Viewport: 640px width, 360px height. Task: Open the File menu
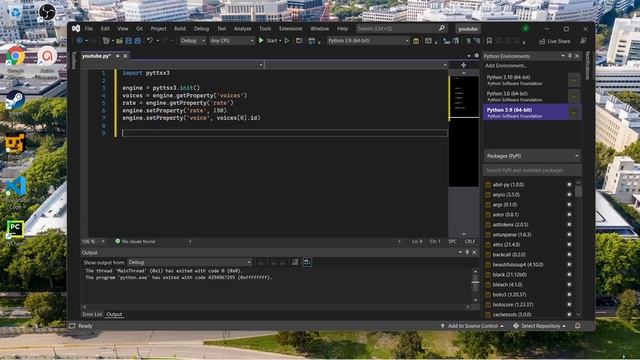(x=89, y=29)
